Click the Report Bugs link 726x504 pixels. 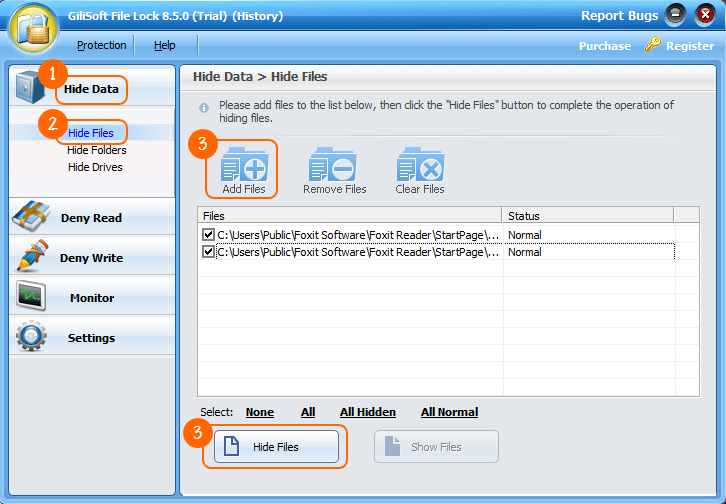click(x=620, y=15)
